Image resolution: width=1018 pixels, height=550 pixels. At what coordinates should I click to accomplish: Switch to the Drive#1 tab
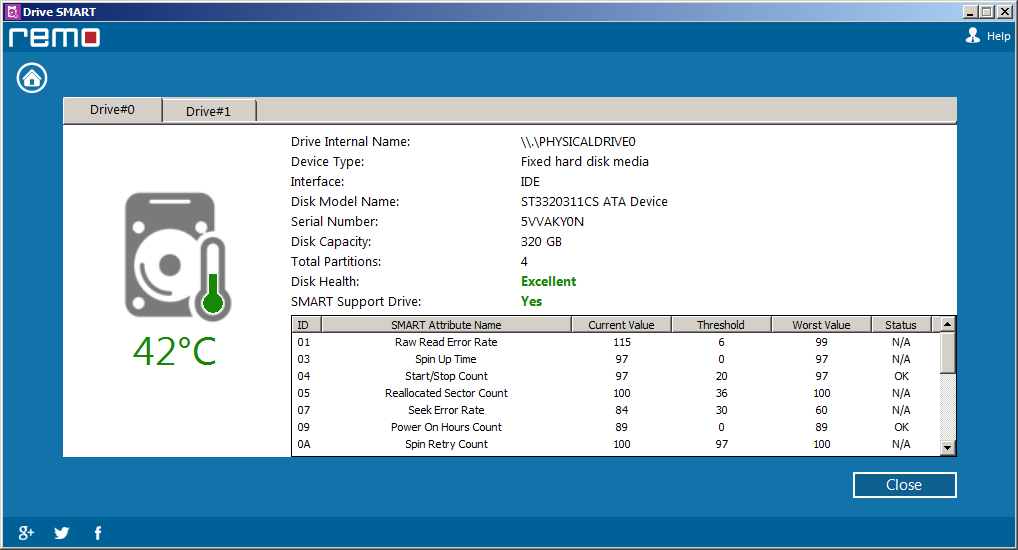click(x=208, y=111)
